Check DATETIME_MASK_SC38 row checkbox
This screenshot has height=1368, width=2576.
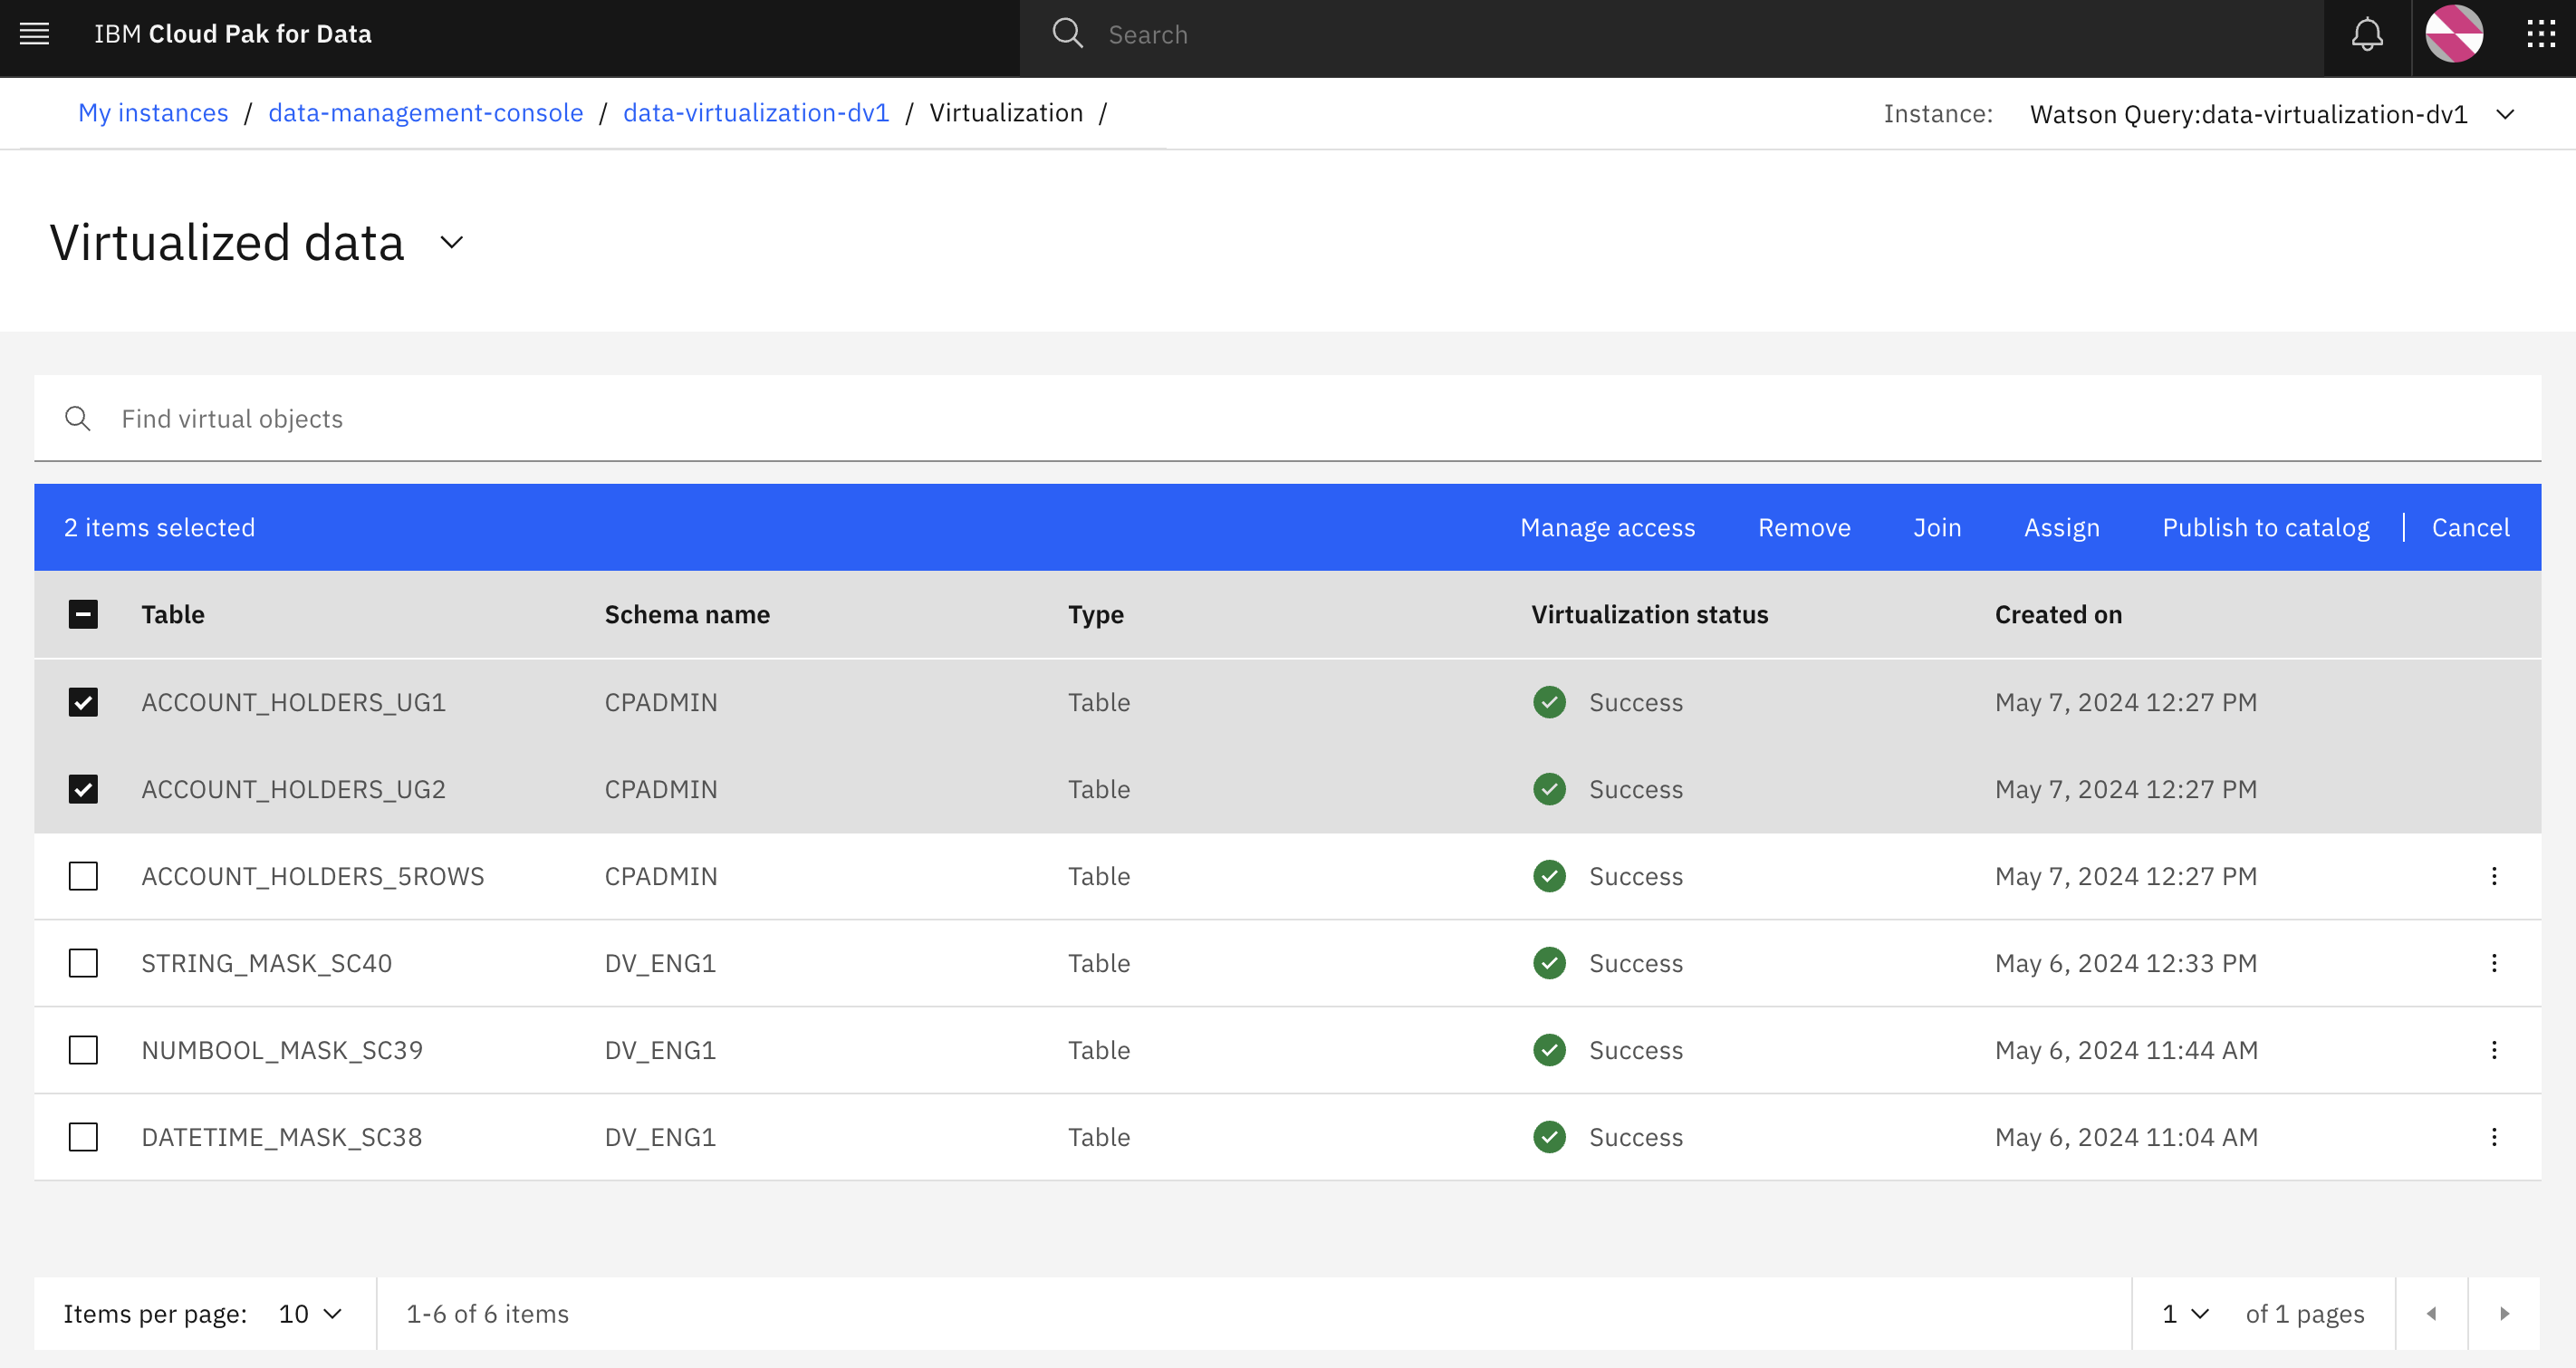coord(83,1137)
